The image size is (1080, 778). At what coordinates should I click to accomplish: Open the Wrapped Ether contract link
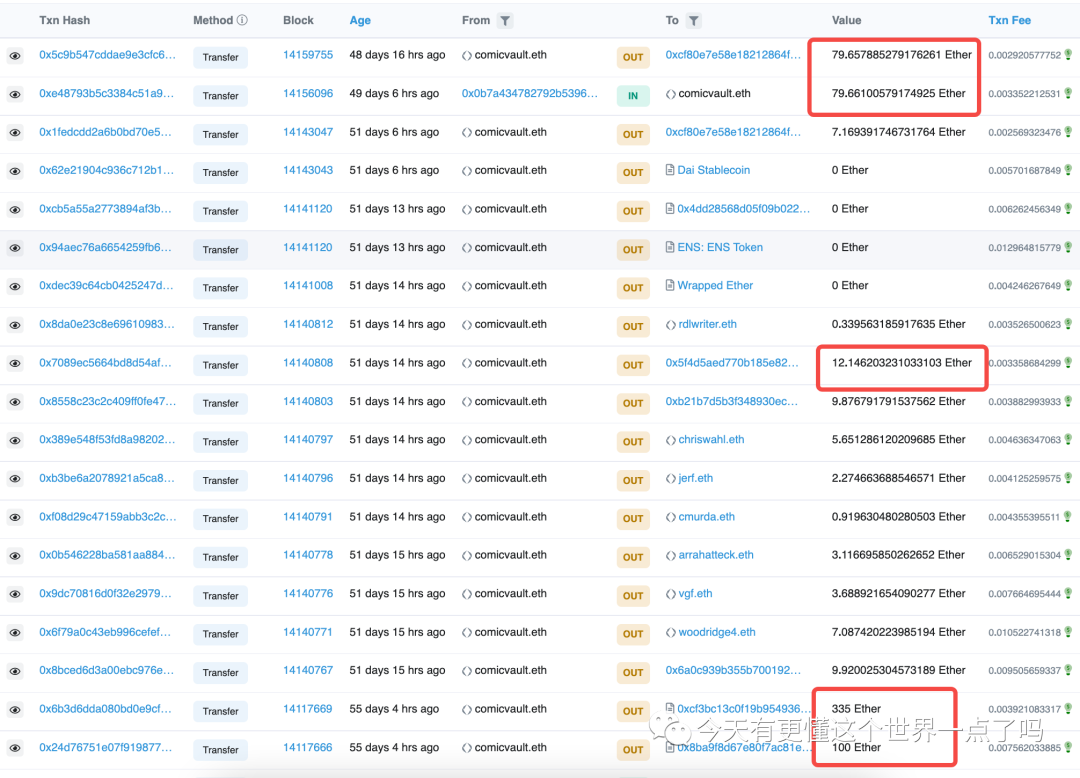[715, 285]
